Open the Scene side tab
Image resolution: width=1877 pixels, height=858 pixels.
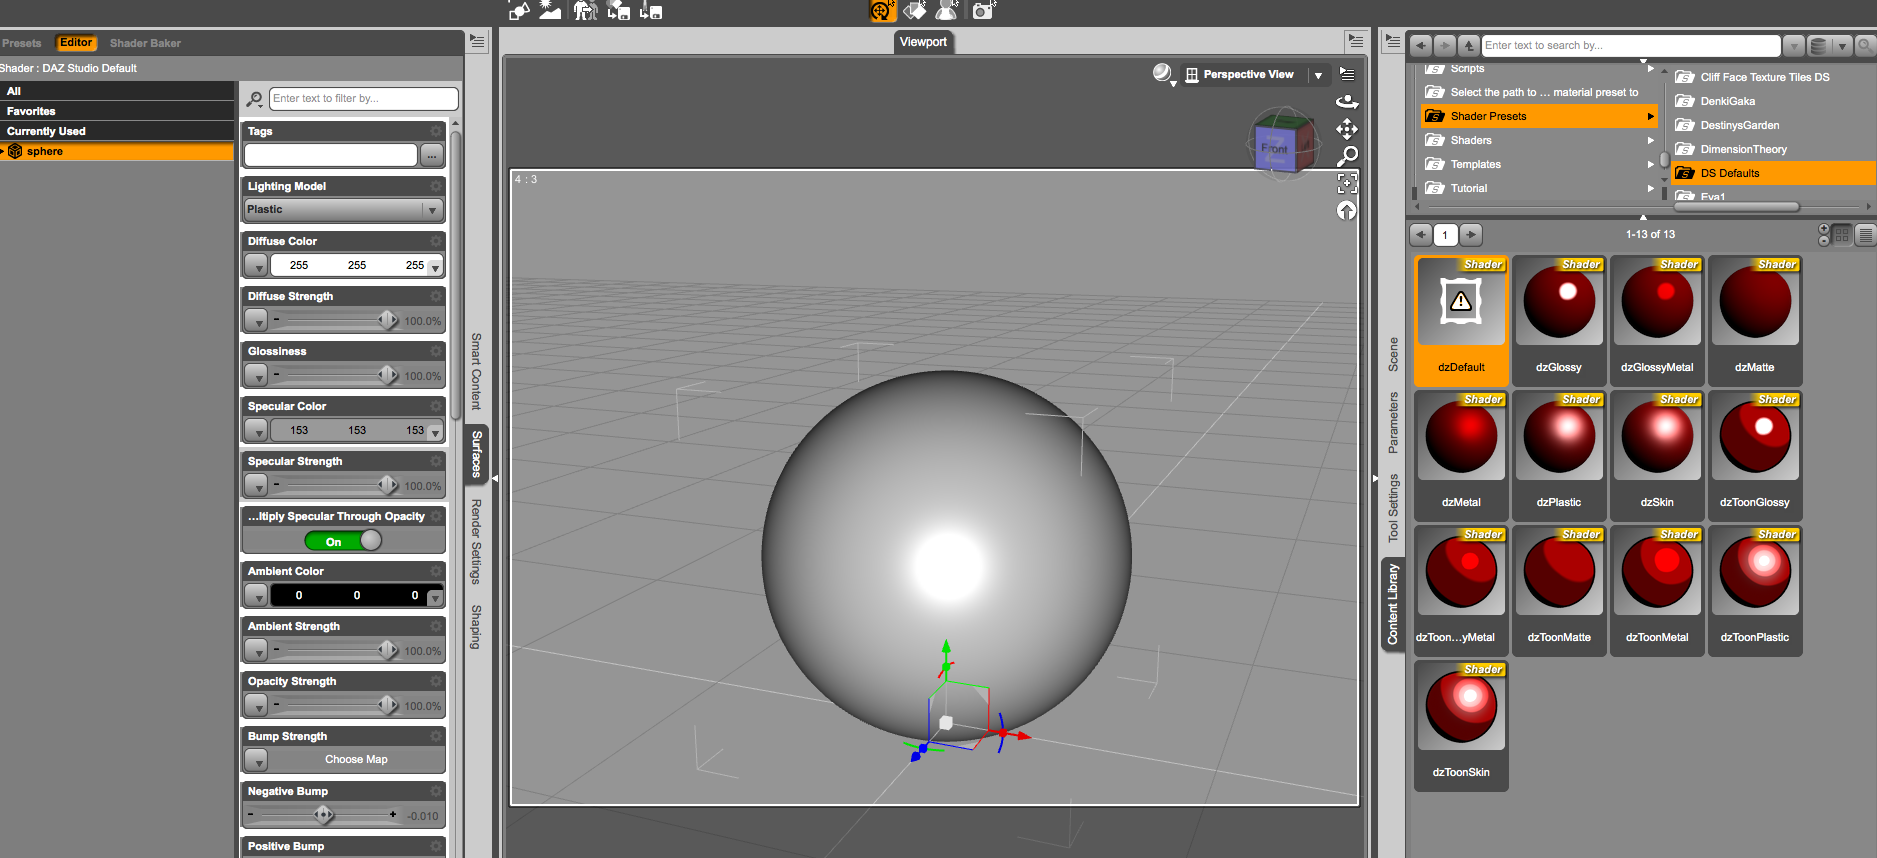pyautogui.click(x=1393, y=354)
